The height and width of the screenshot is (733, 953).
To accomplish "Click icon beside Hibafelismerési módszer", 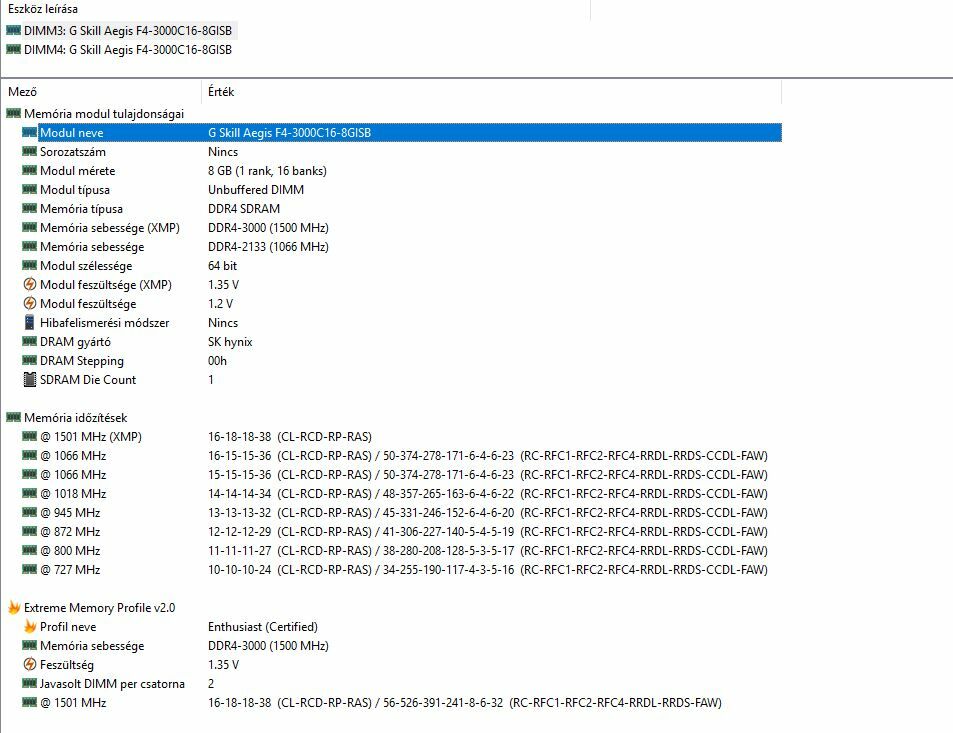I will click(29, 322).
